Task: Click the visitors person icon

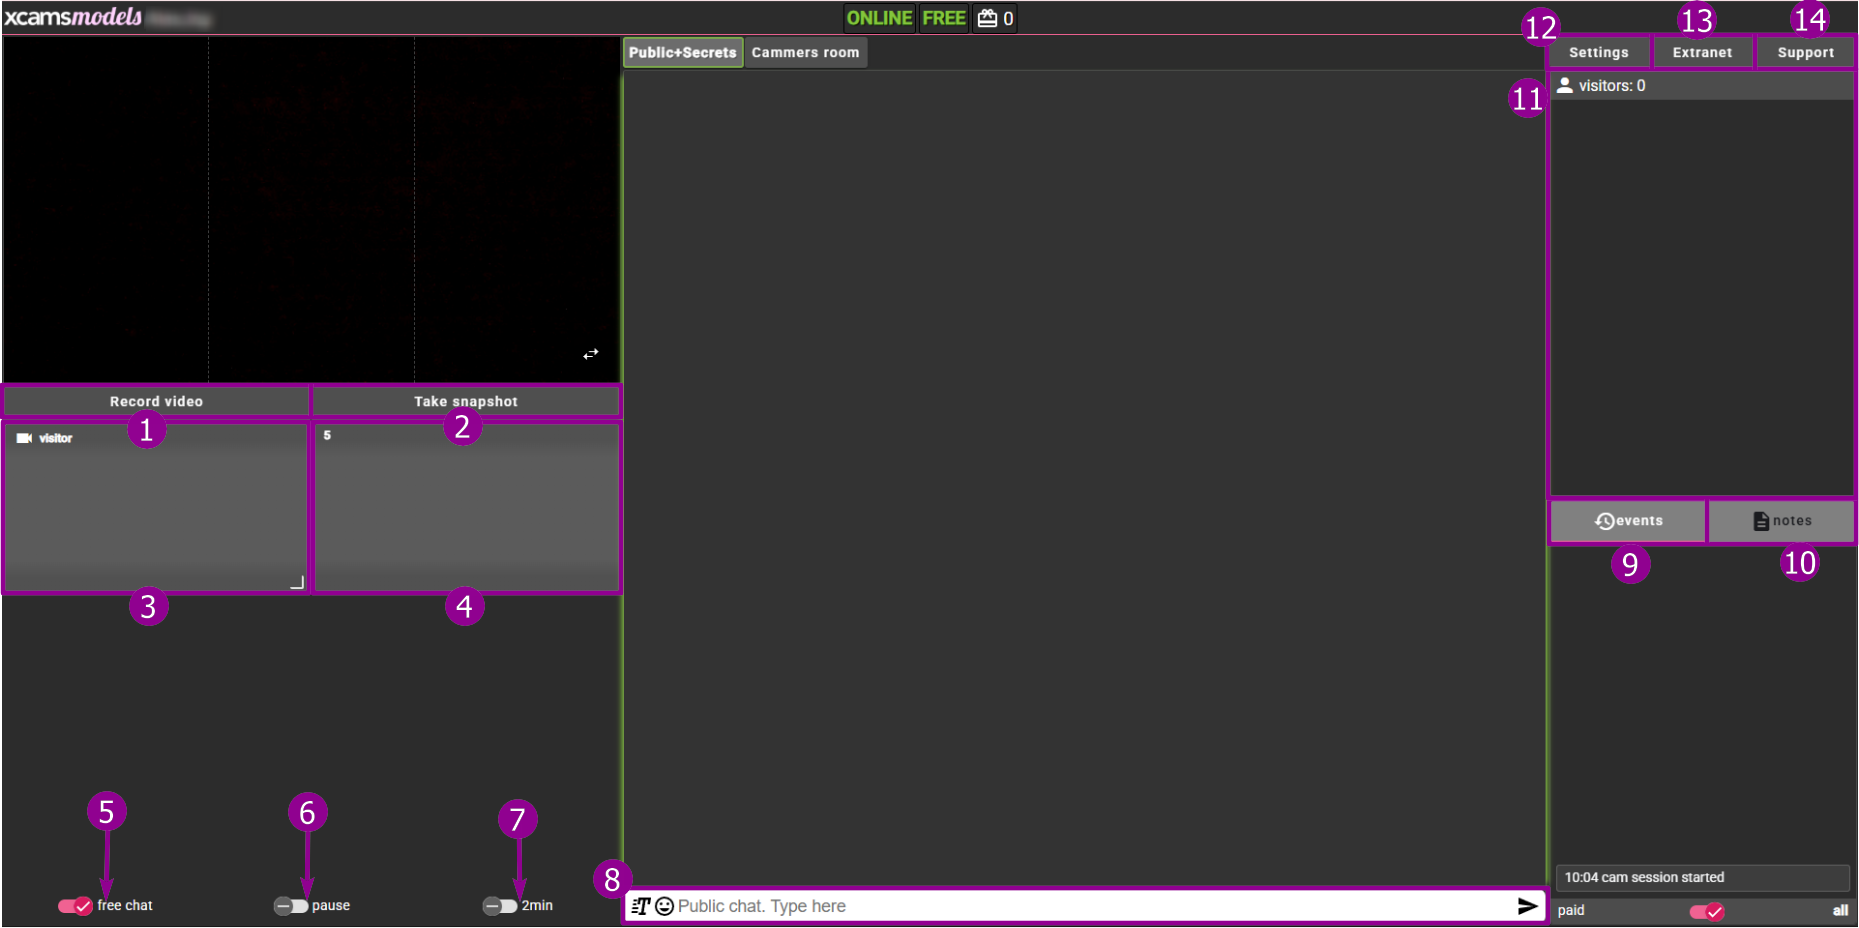Action: point(1565,86)
